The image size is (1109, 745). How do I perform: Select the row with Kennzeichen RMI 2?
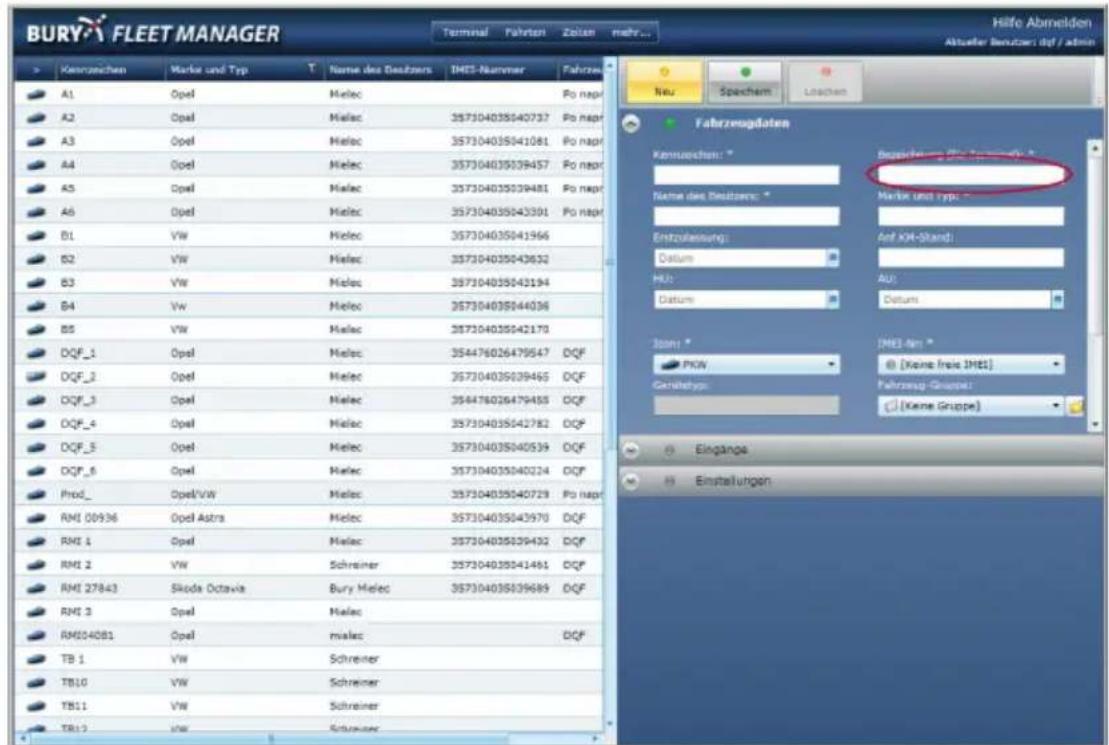309,565
